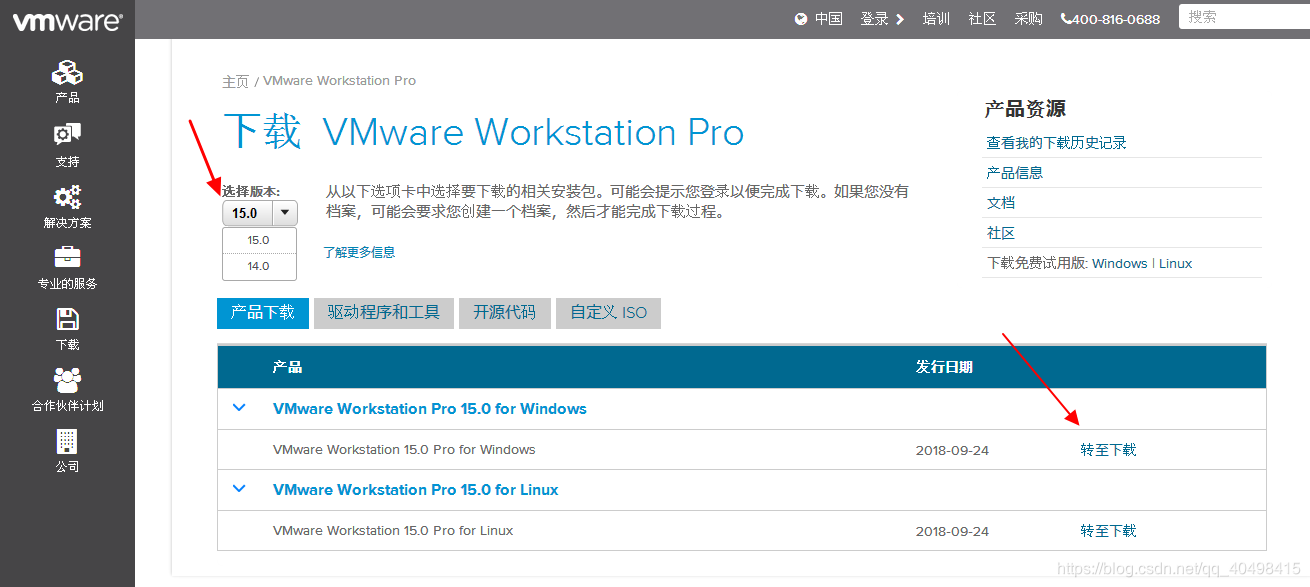This screenshot has height=587, width=1310.
Task: Click VMware Workstation Pro breadcrumb
Action: 339,81
